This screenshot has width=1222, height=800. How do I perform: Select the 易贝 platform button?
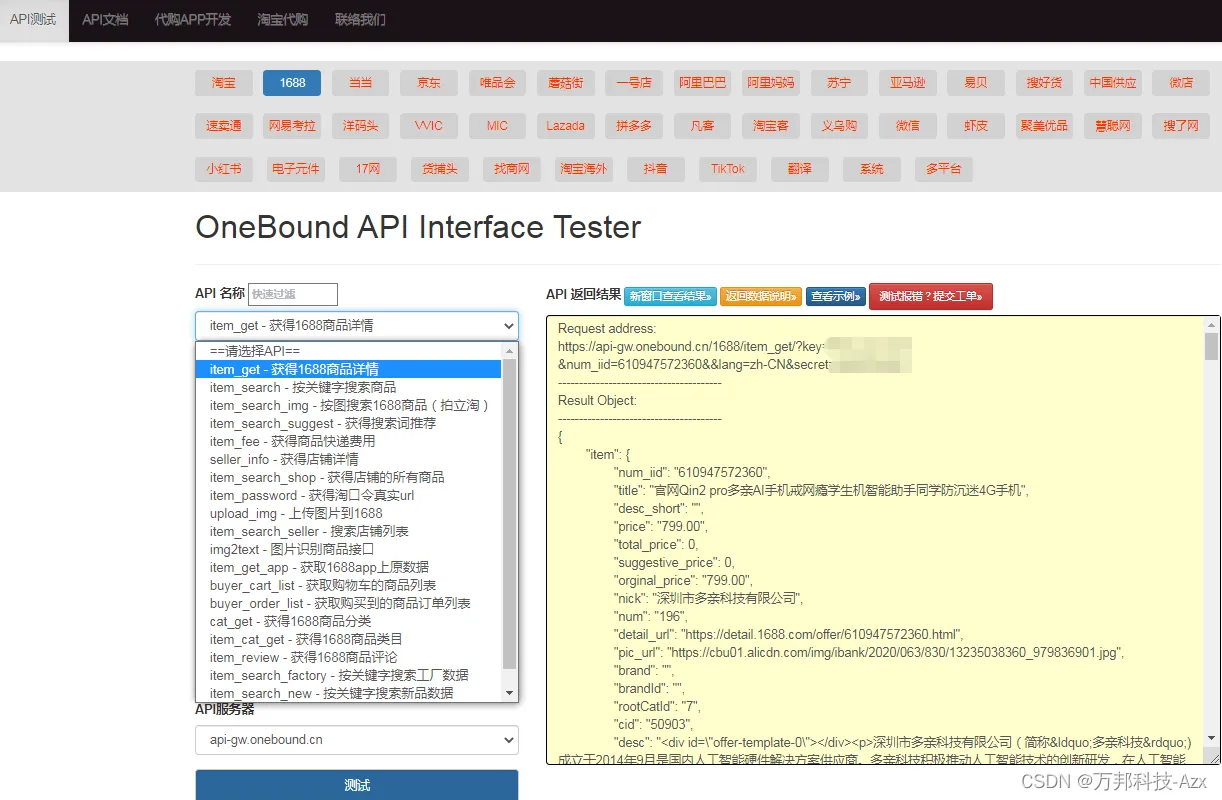(x=976, y=83)
